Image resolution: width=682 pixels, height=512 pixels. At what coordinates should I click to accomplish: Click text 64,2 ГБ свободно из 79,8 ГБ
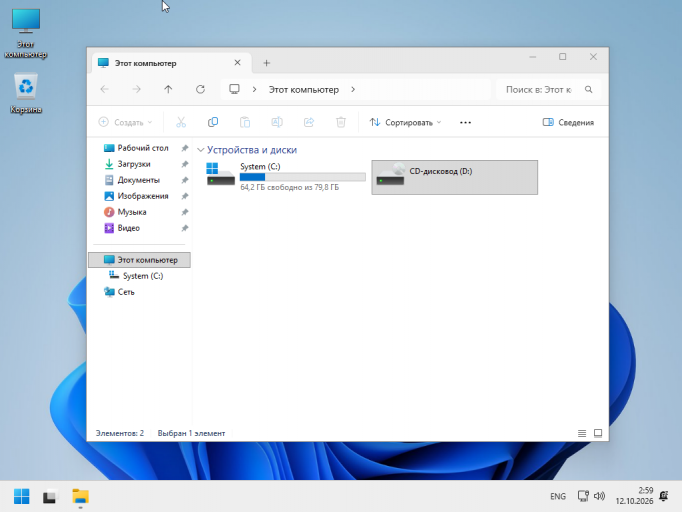[290, 187]
